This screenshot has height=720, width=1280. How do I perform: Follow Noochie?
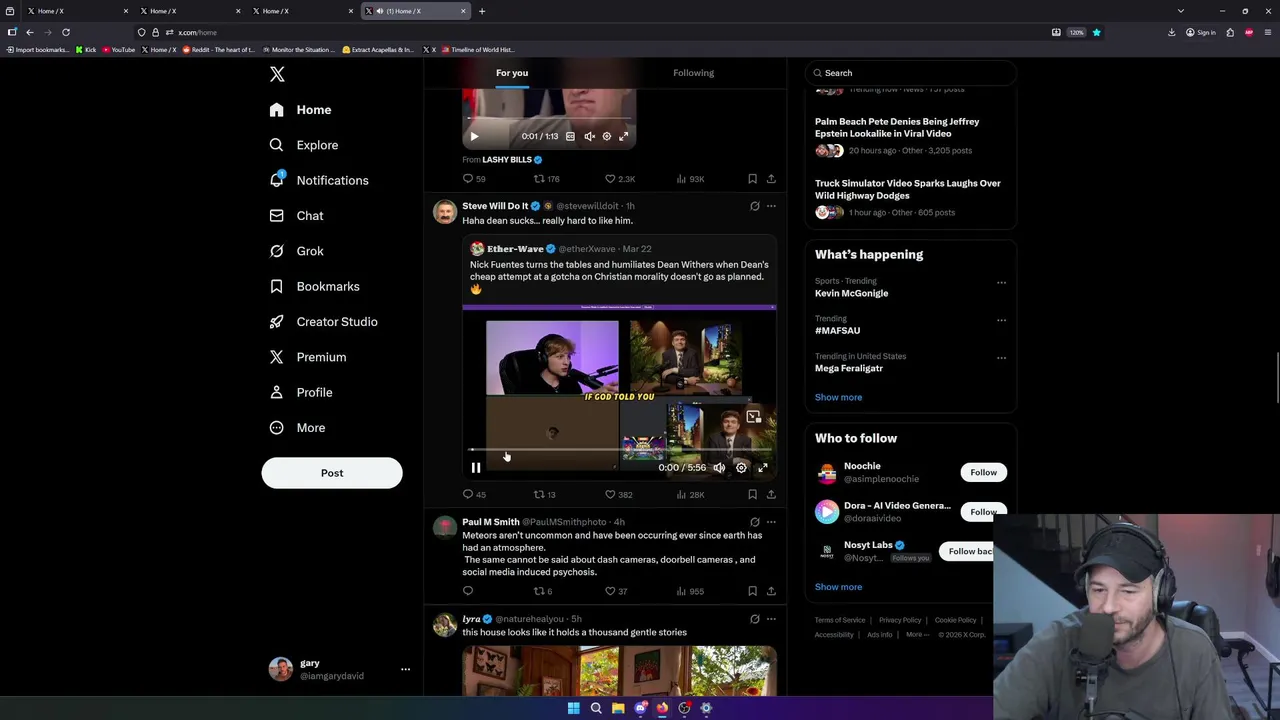pos(983,472)
